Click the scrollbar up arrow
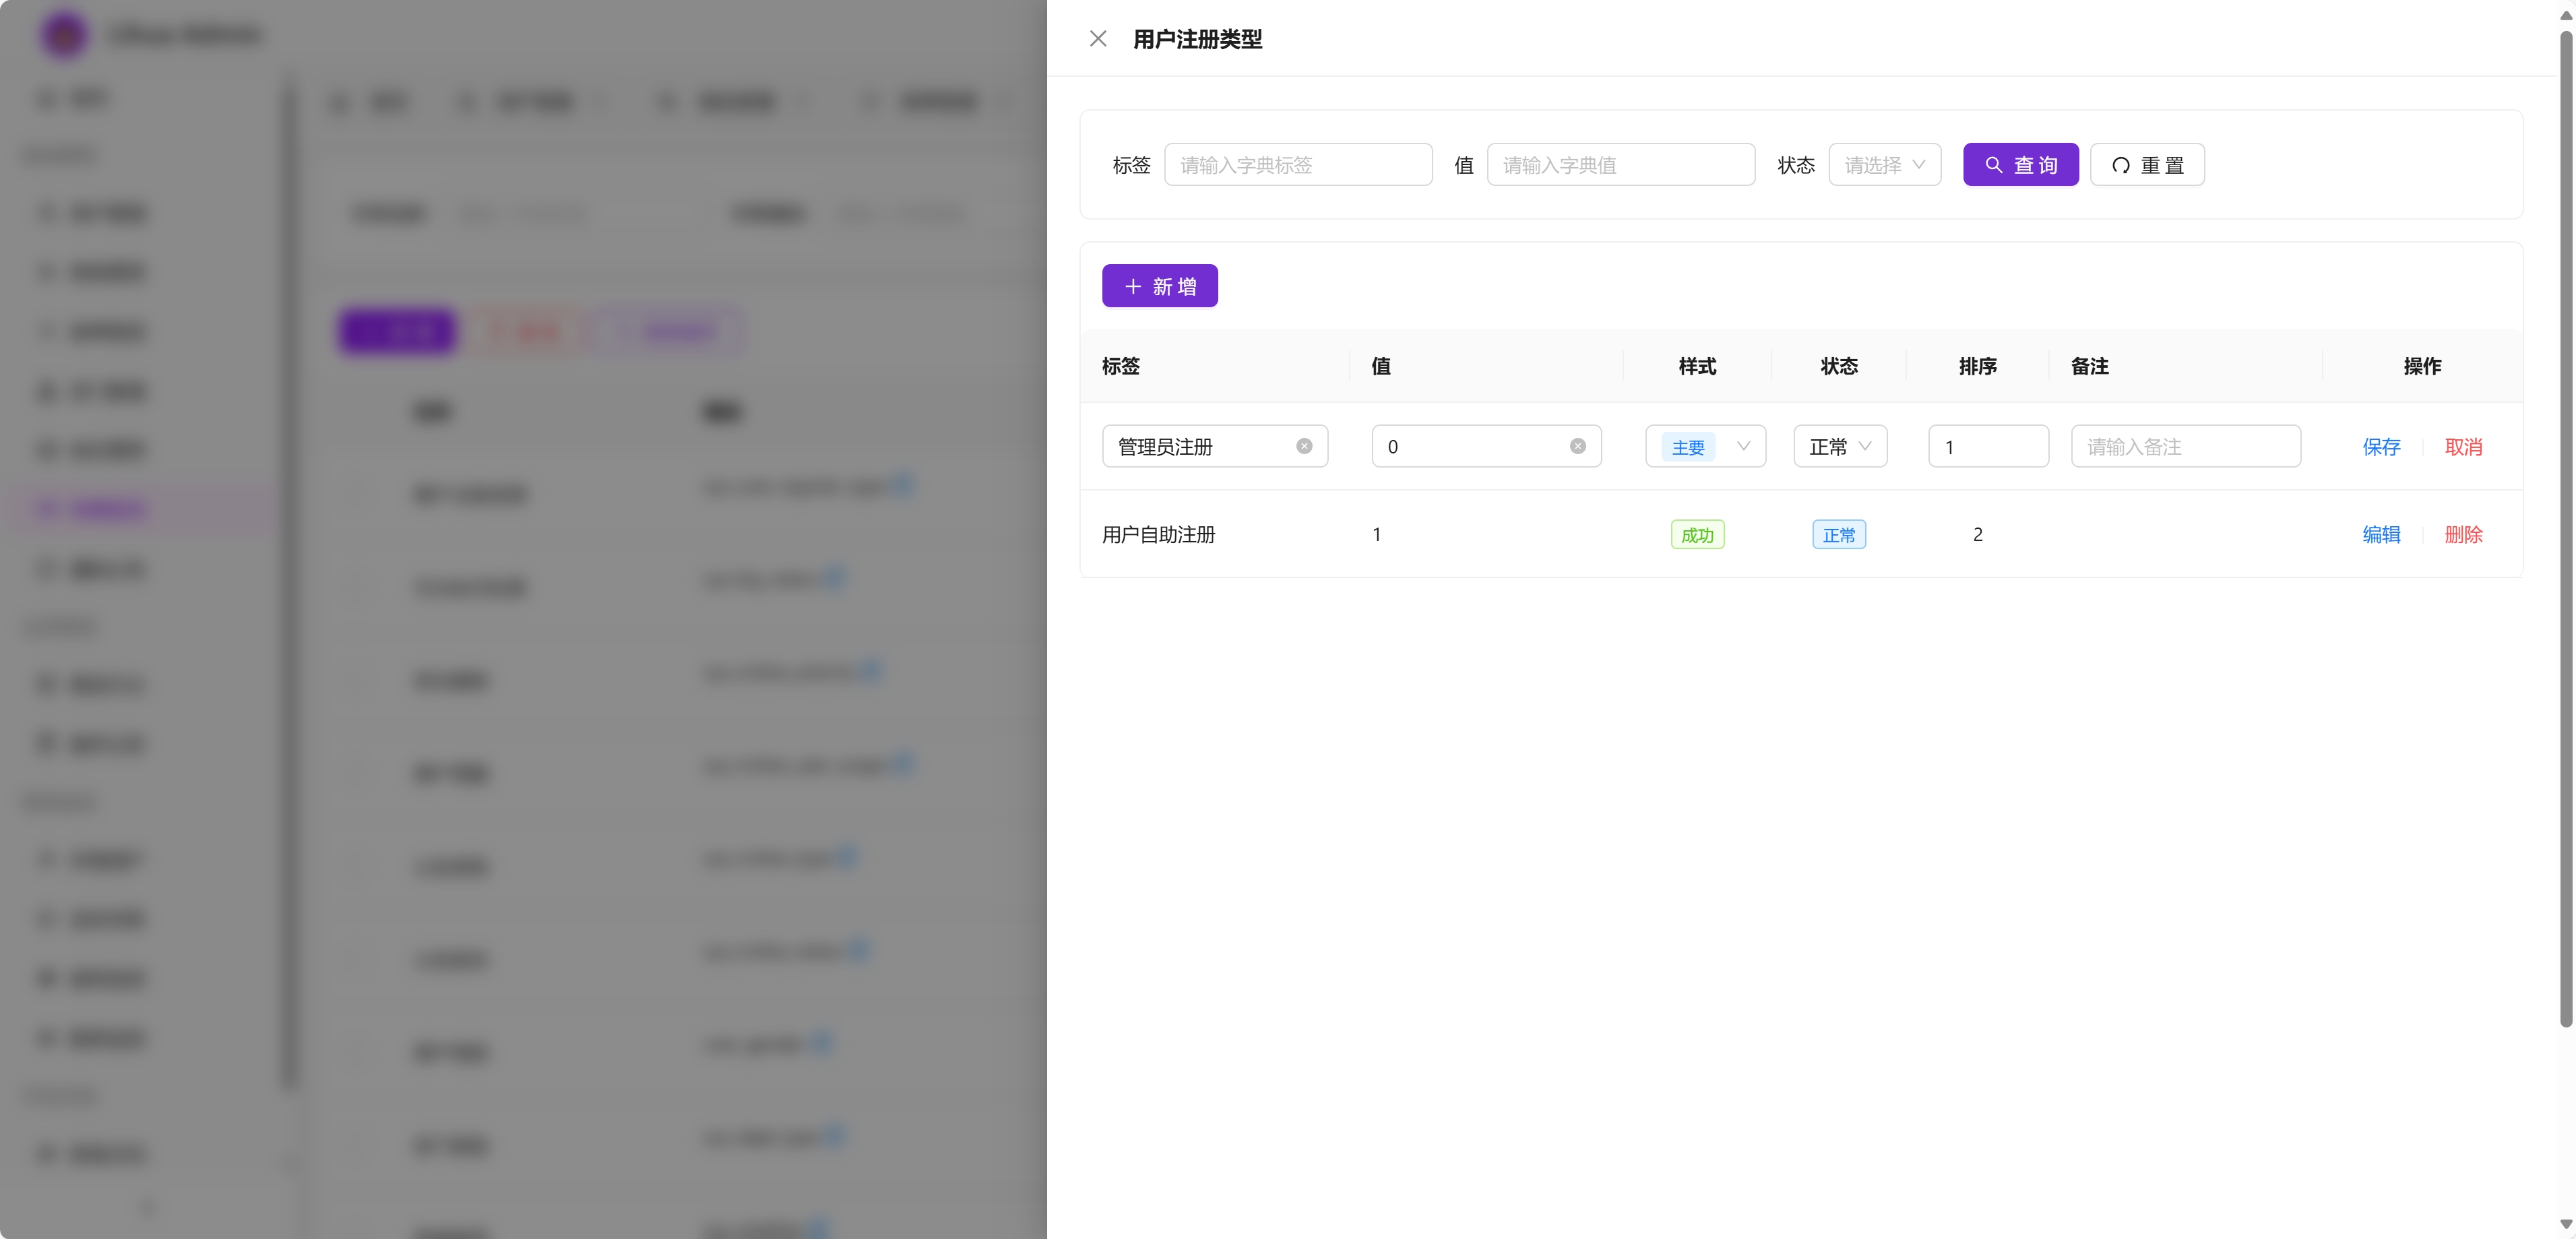 pyautogui.click(x=2566, y=14)
